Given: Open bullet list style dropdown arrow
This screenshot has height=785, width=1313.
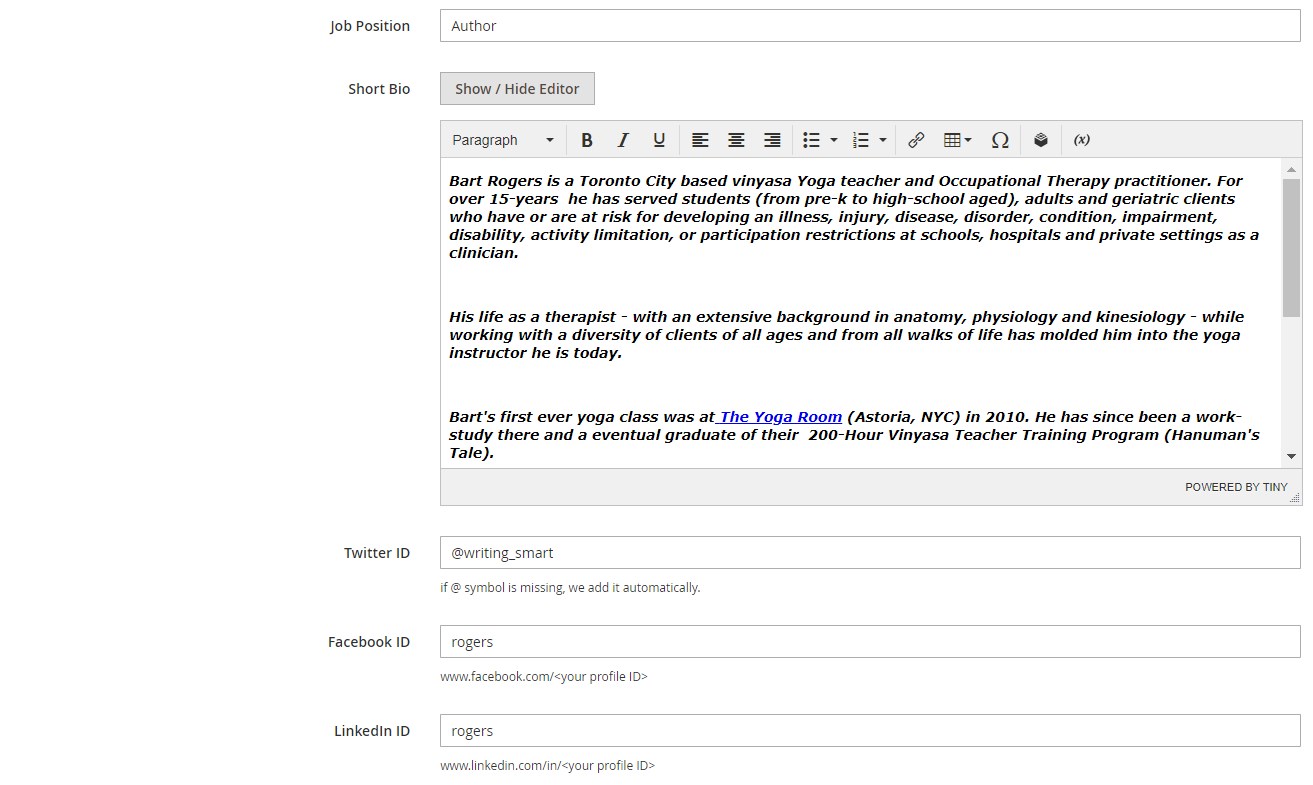Looking at the screenshot, I should (x=834, y=140).
